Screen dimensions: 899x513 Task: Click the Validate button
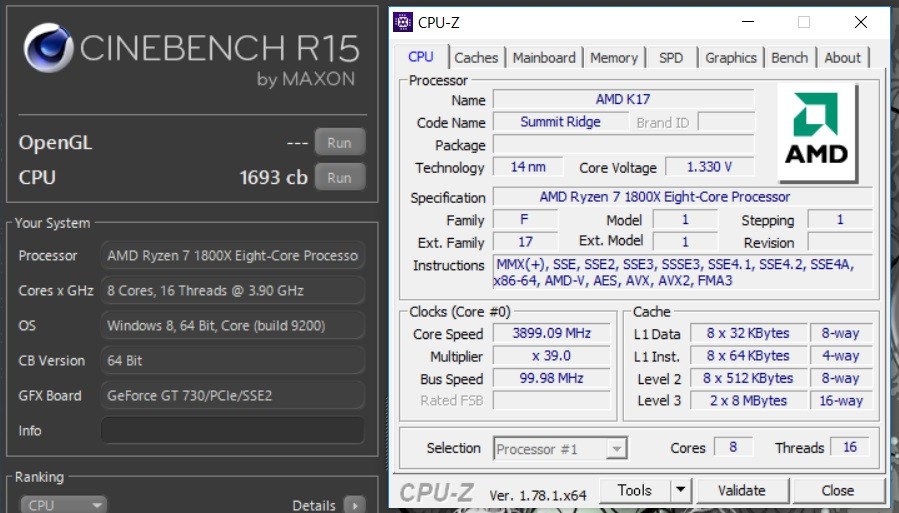[741, 491]
